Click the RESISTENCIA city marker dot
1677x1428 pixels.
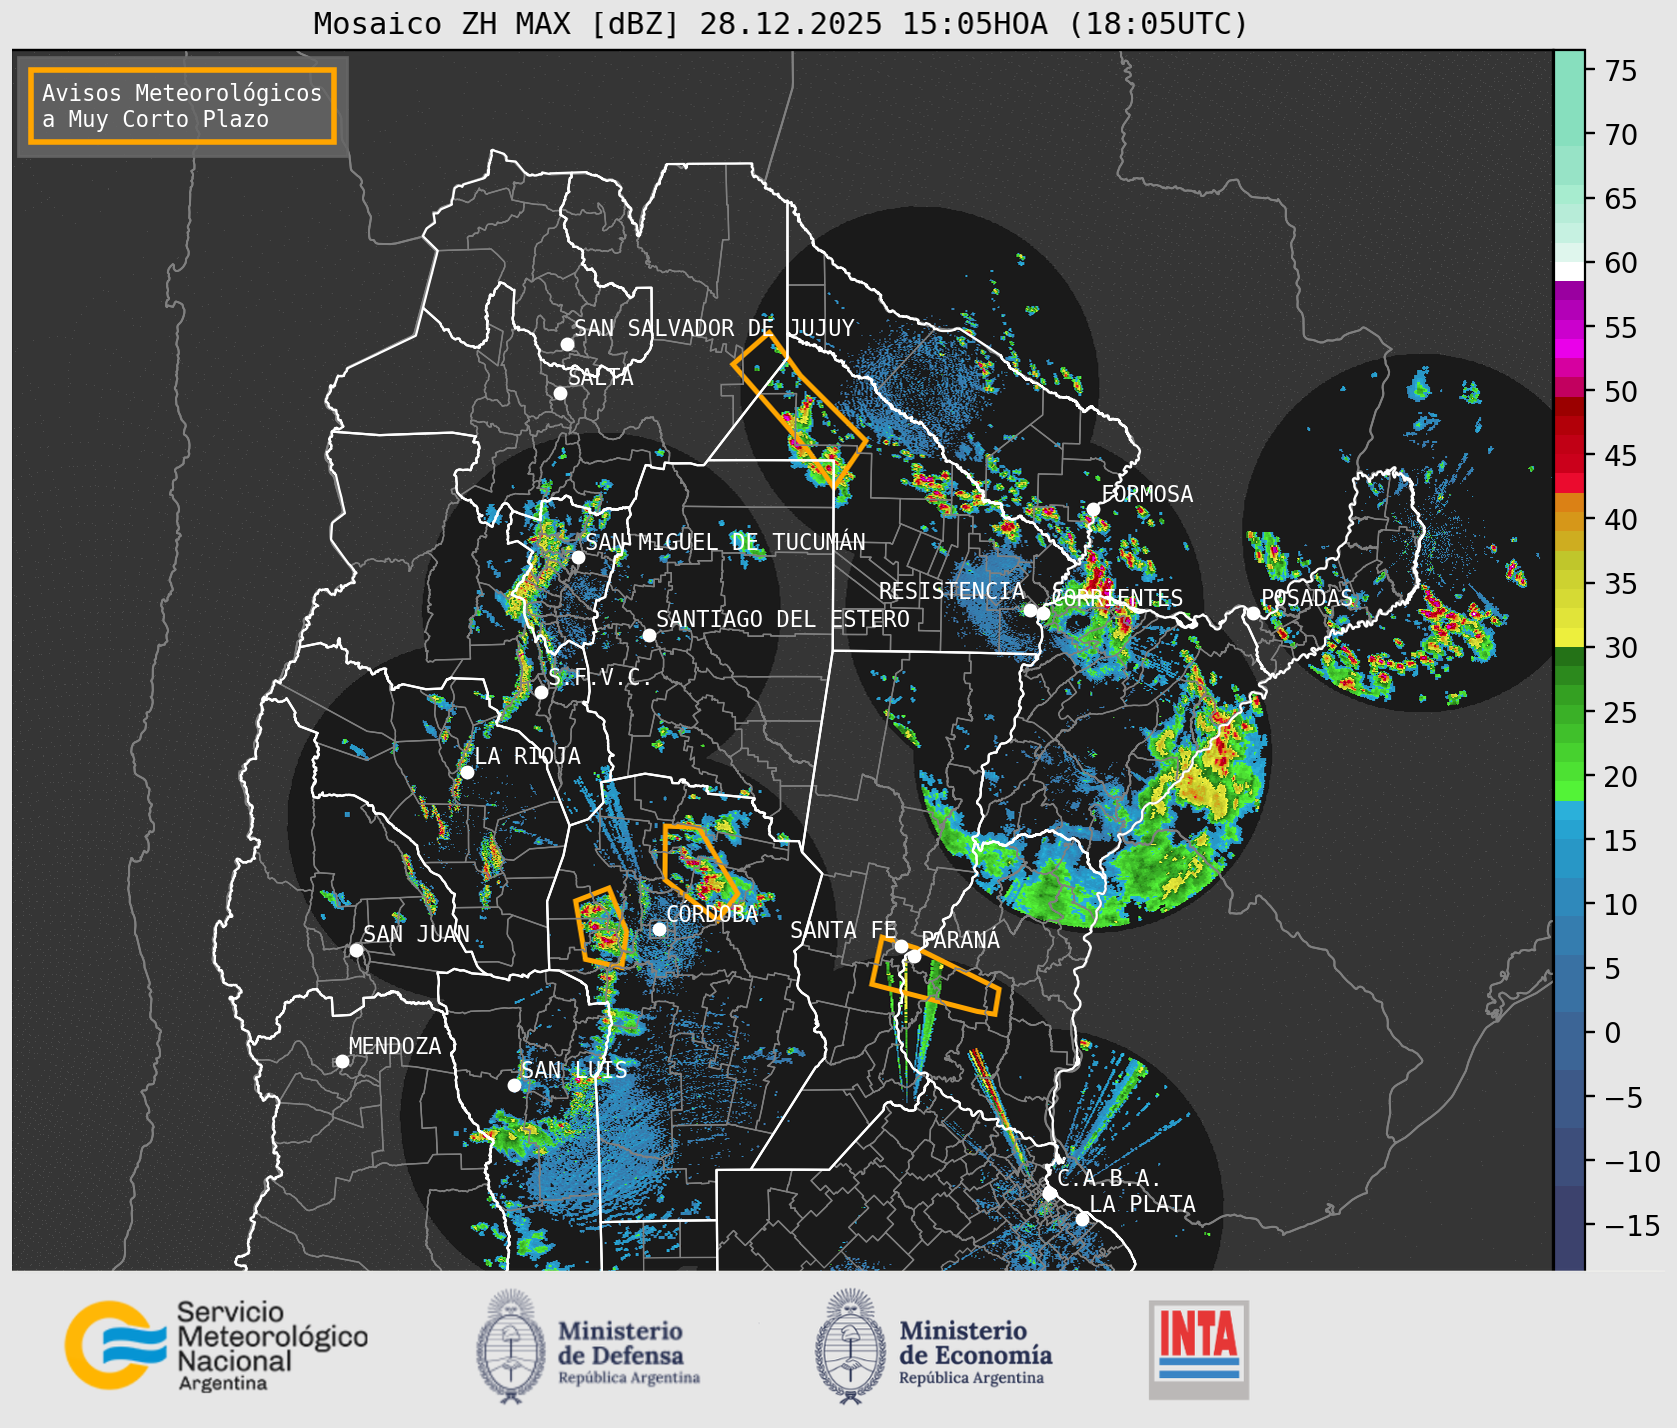1030,610
